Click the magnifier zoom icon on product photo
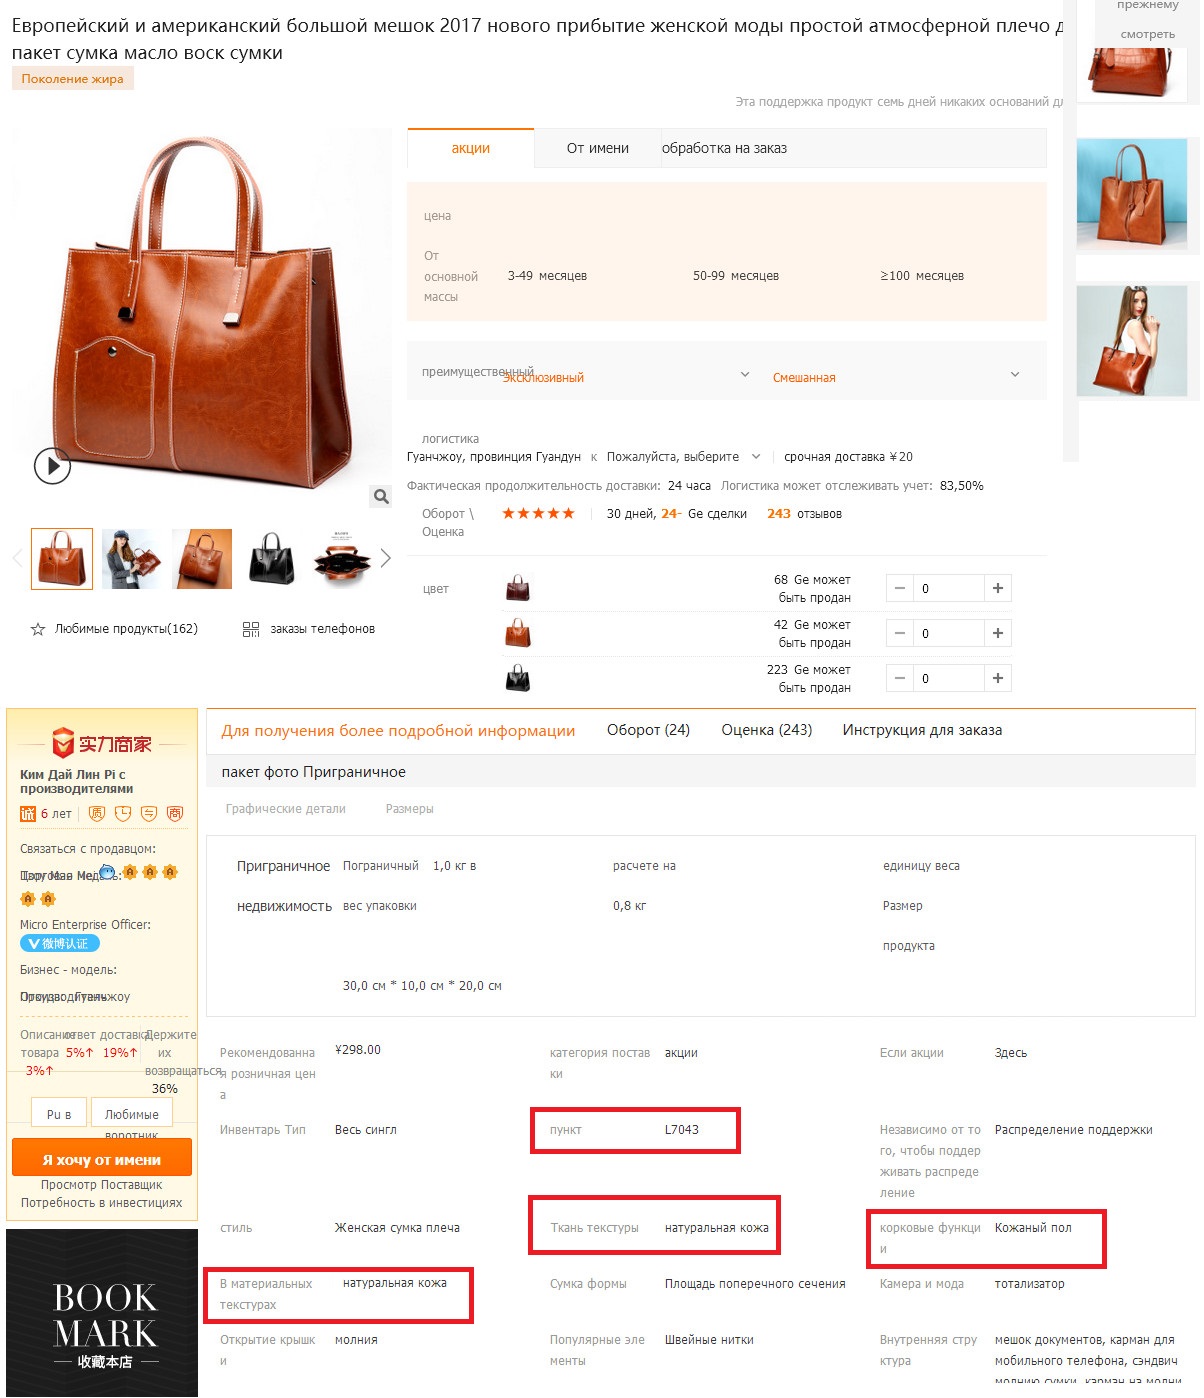The height and width of the screenshot is (1398, 1204). pyautogui.click(x=380, y=496)
